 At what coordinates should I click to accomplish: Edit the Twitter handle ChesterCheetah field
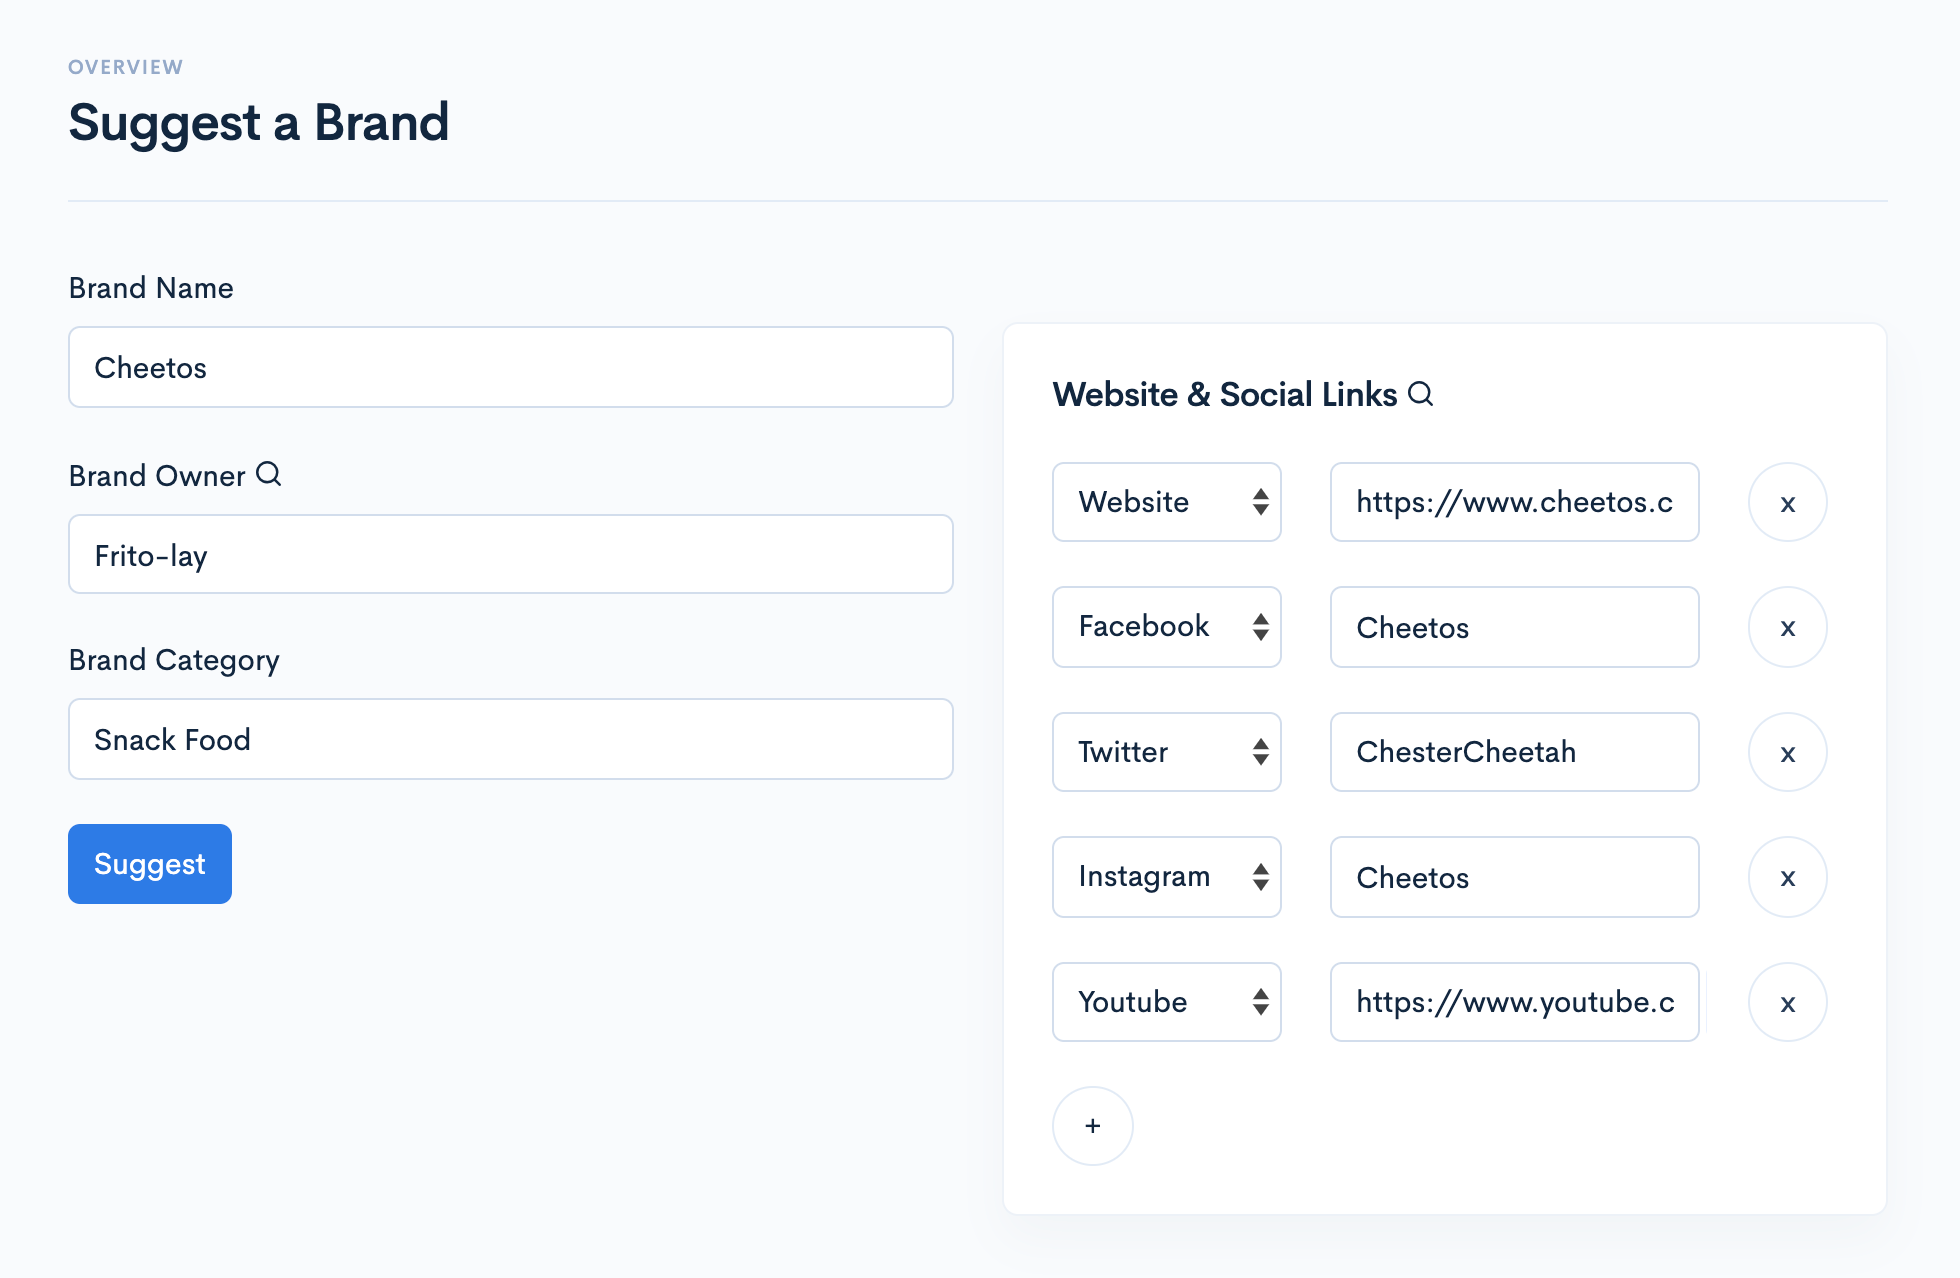1515,752
